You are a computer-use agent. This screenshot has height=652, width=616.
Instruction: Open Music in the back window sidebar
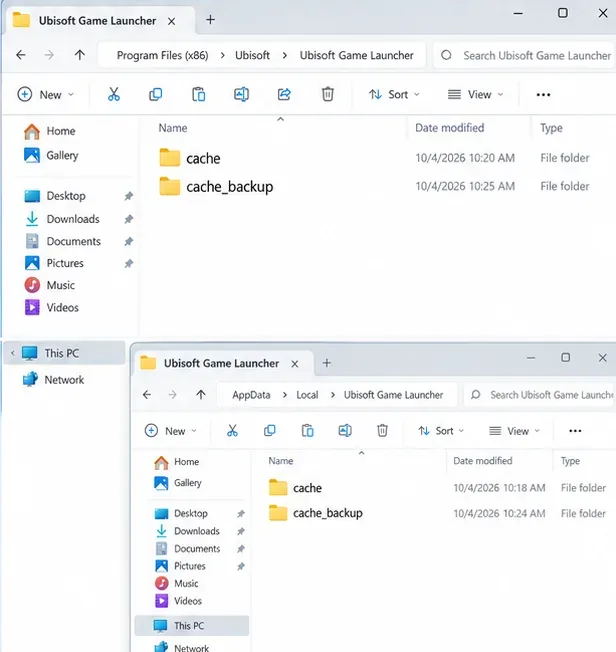[x=61, y=285]
